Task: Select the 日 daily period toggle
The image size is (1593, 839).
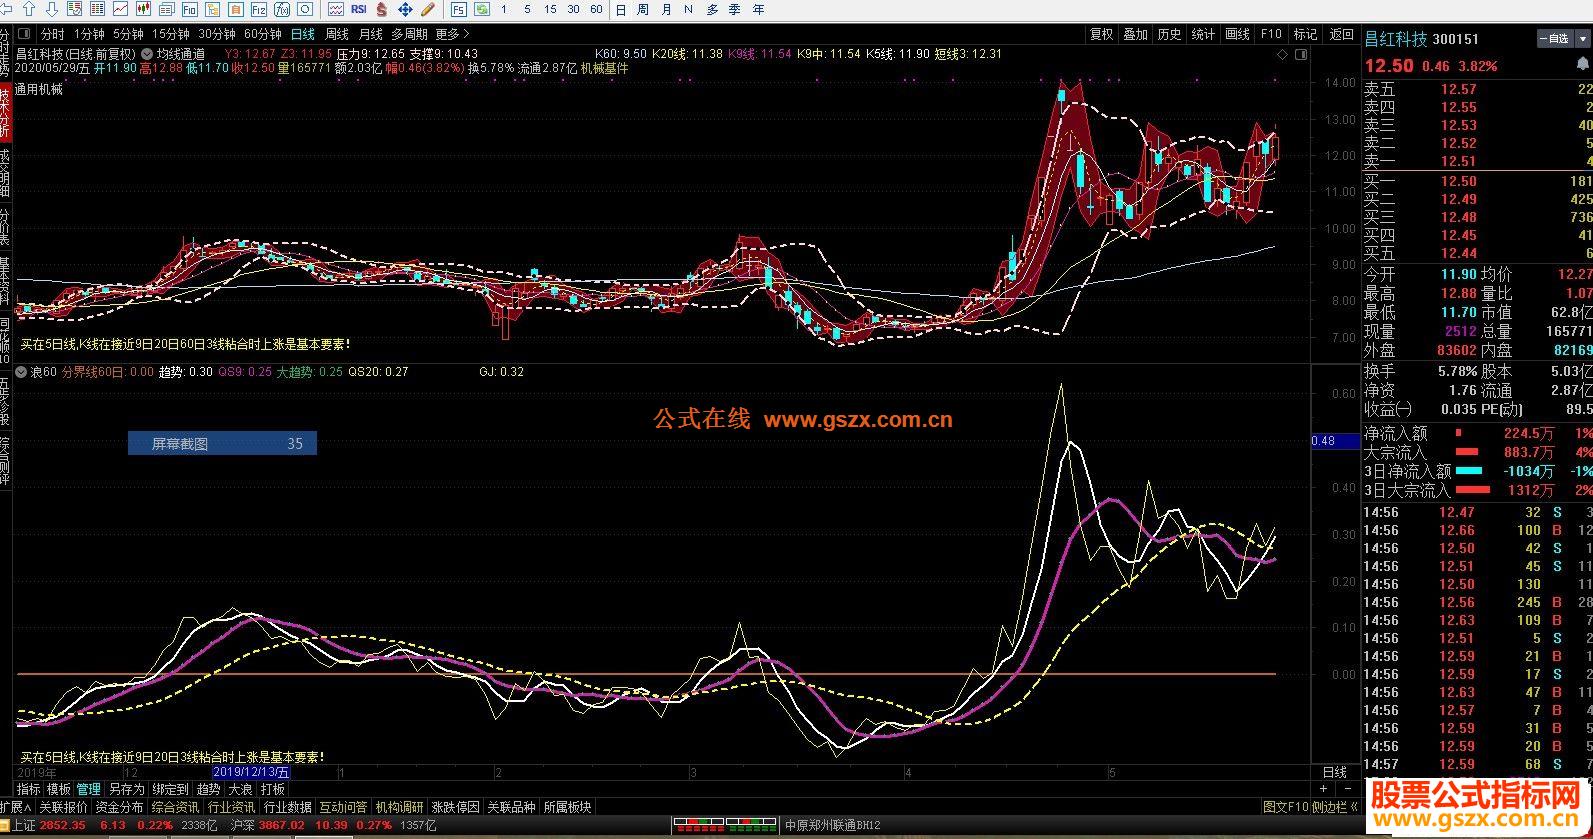Action: click(x=621, y=9)
